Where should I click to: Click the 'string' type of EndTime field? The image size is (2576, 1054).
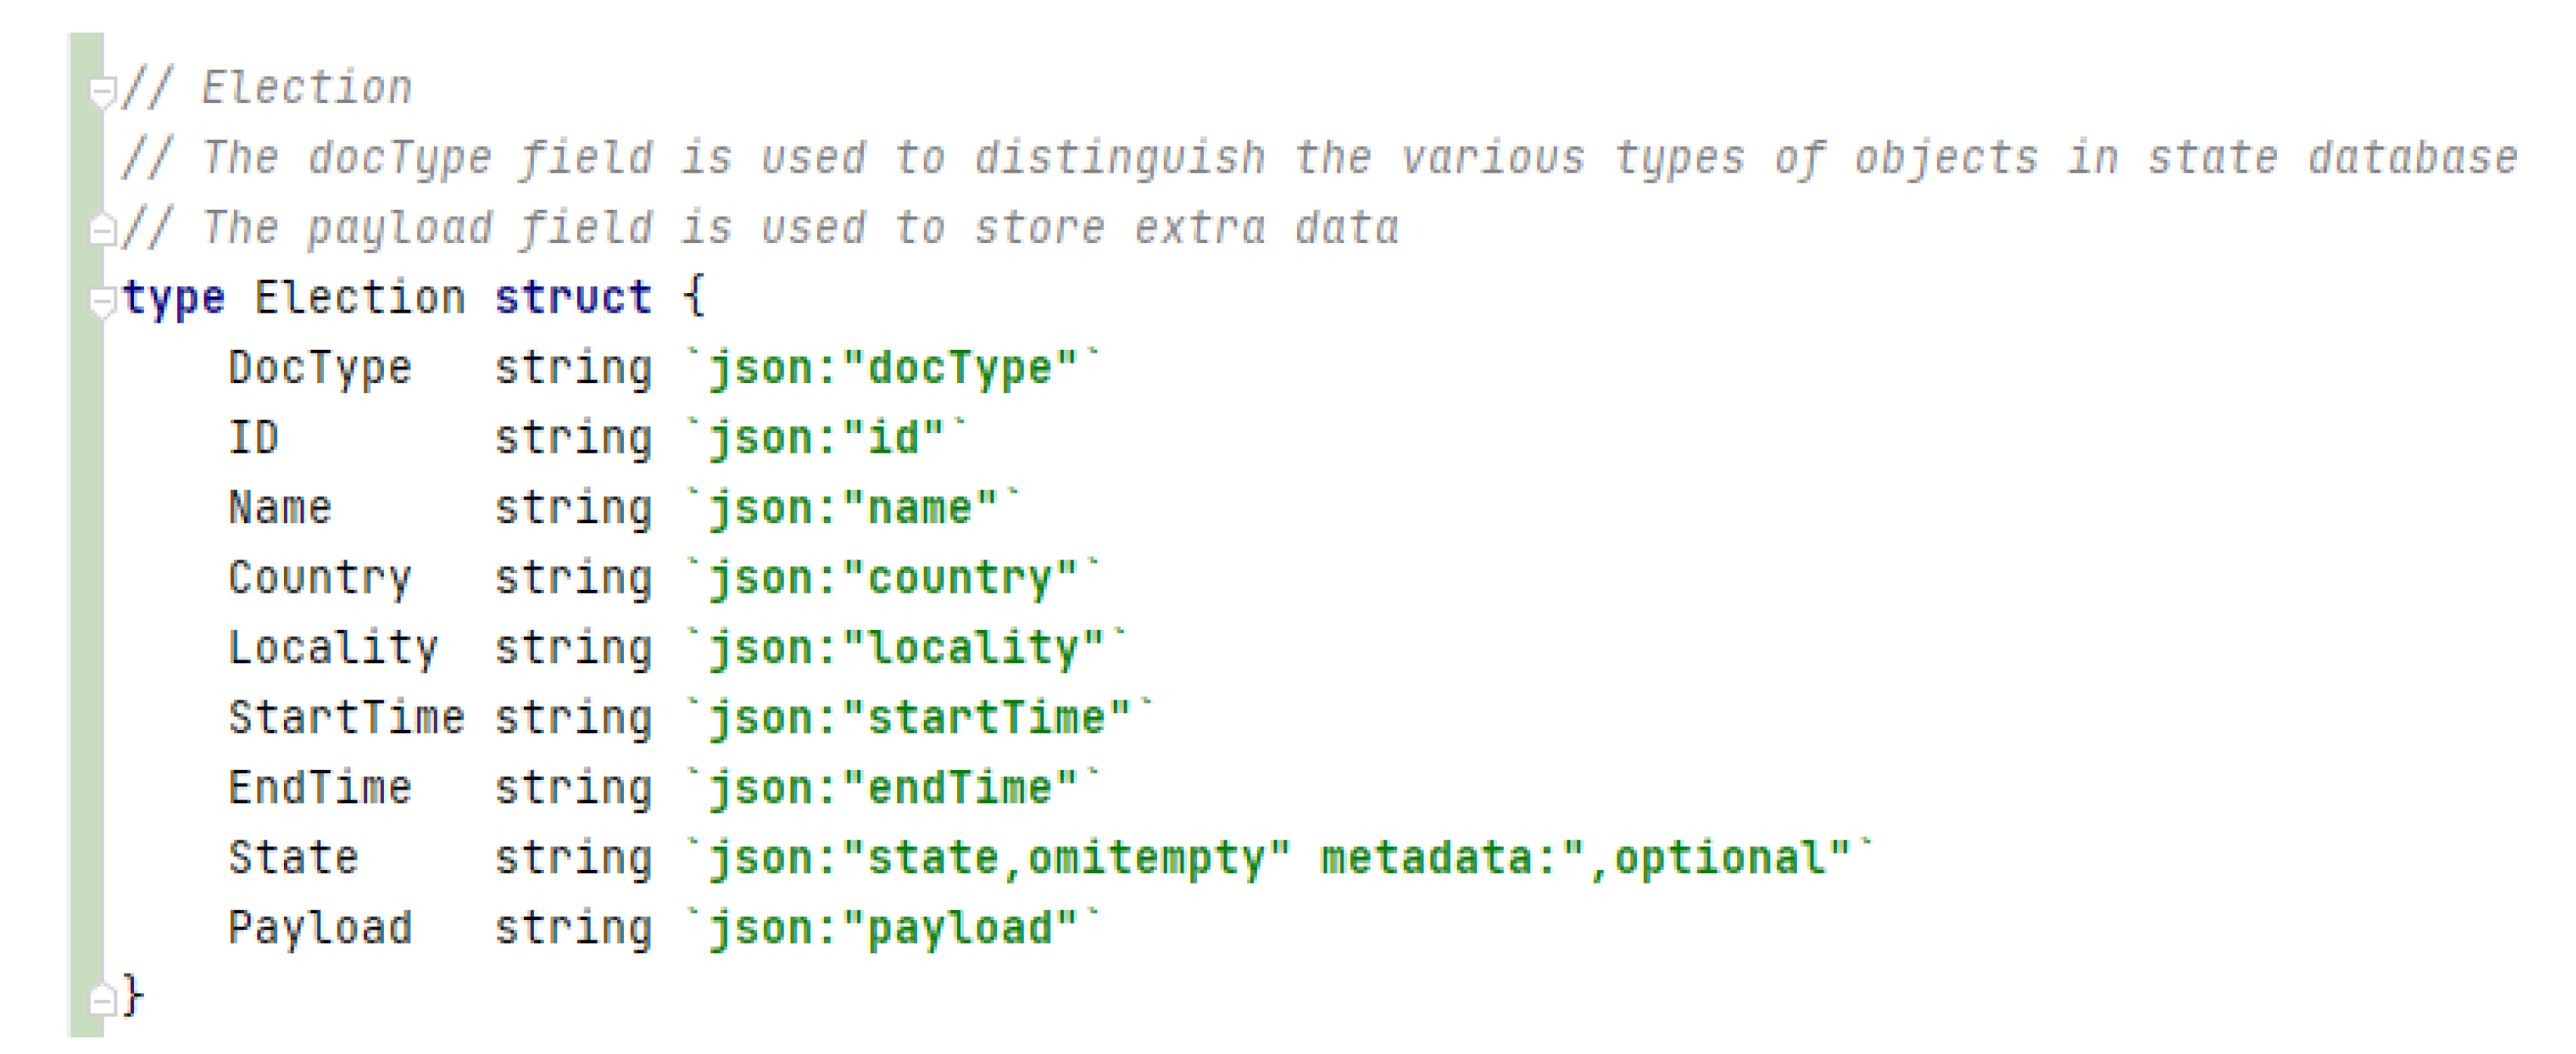coord(573,788)
